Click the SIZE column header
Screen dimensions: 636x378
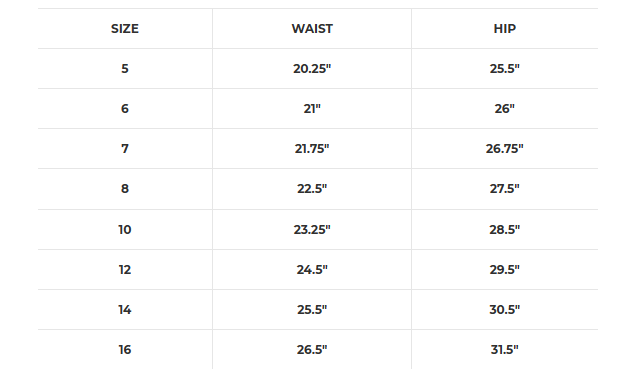(125, 29)
